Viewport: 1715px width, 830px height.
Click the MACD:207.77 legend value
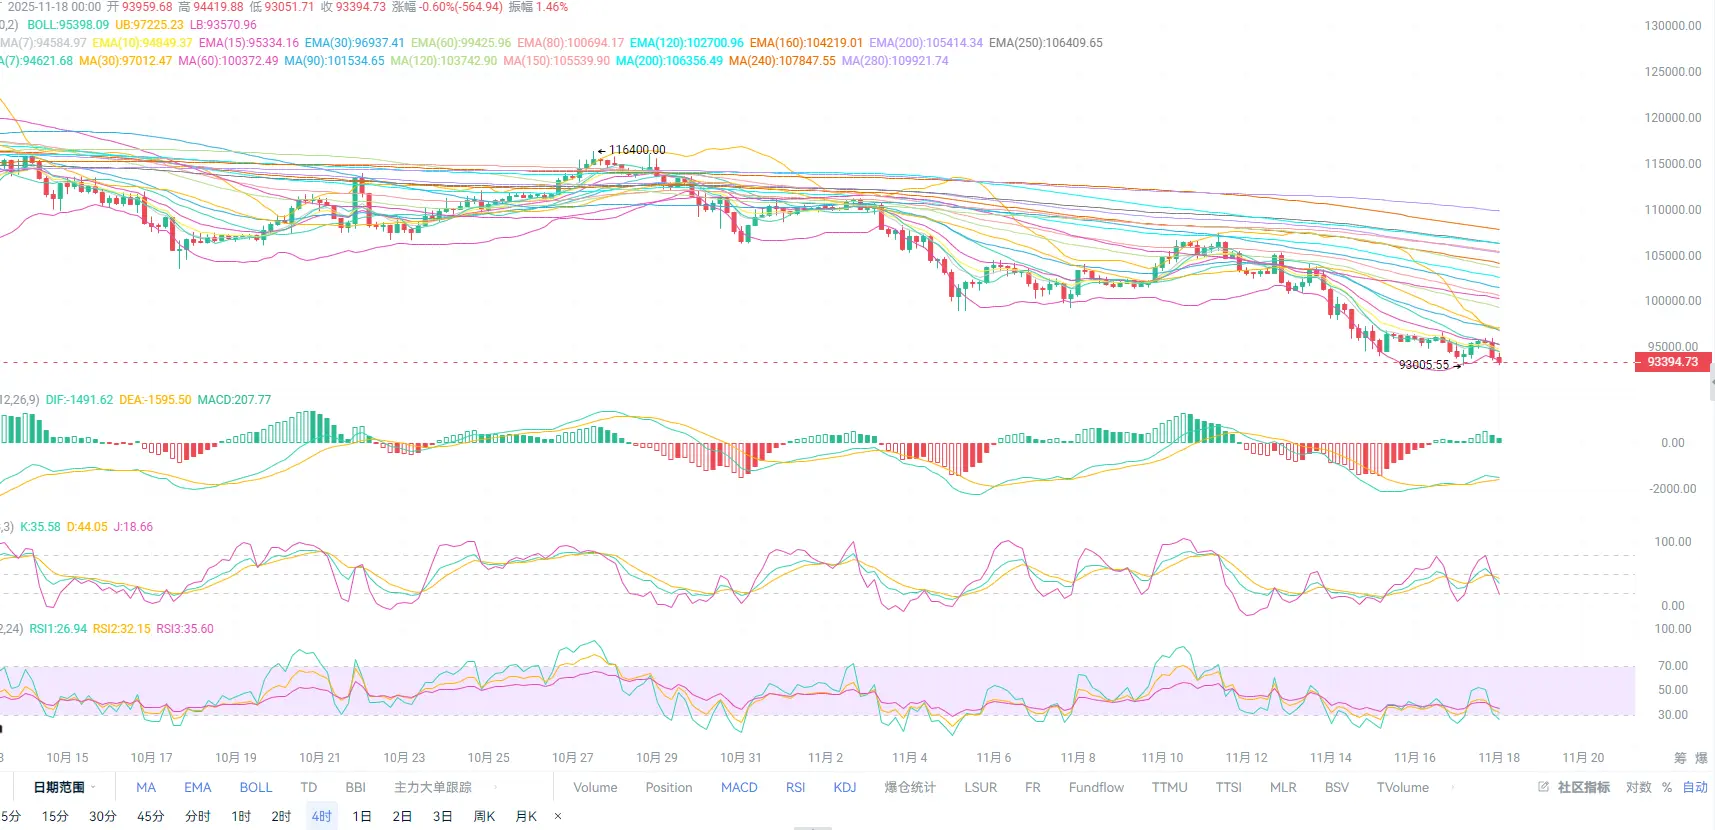(x=234, y=400)
